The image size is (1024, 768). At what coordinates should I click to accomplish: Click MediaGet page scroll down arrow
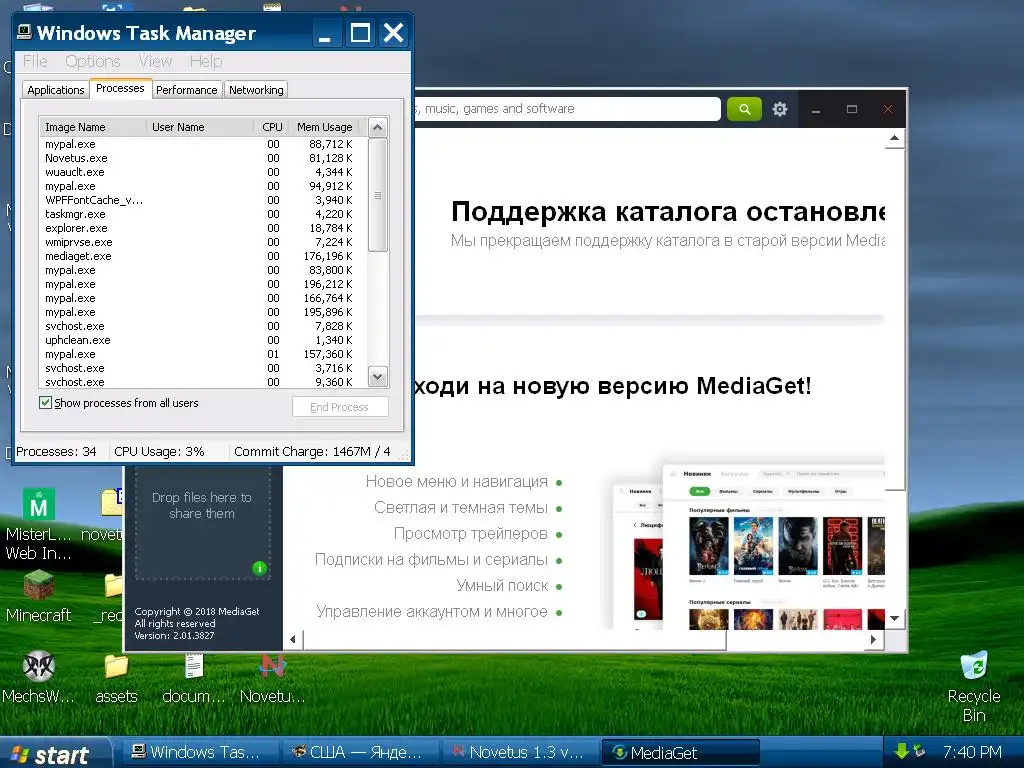click(x=895, y=618)
